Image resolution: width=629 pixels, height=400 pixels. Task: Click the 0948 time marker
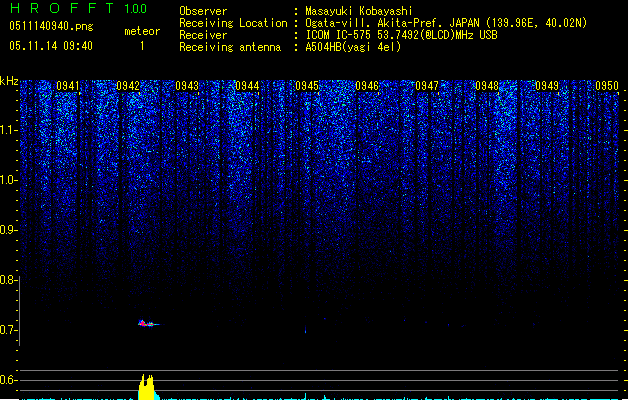(487, 86)
